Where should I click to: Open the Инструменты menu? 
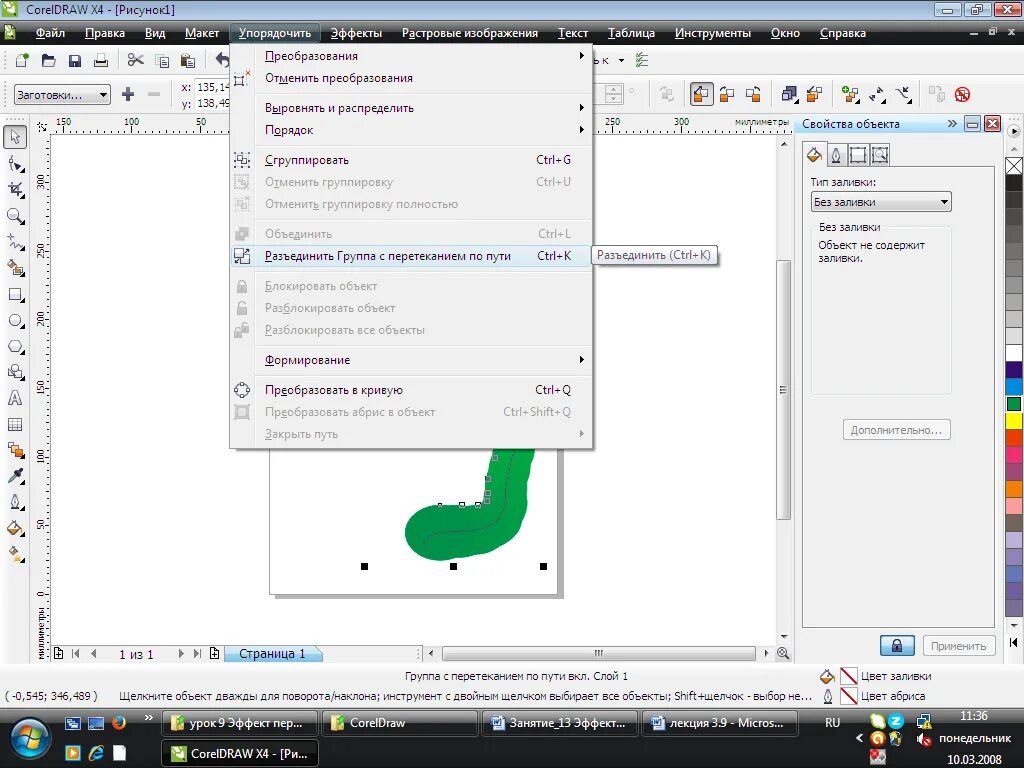[712, 33]
